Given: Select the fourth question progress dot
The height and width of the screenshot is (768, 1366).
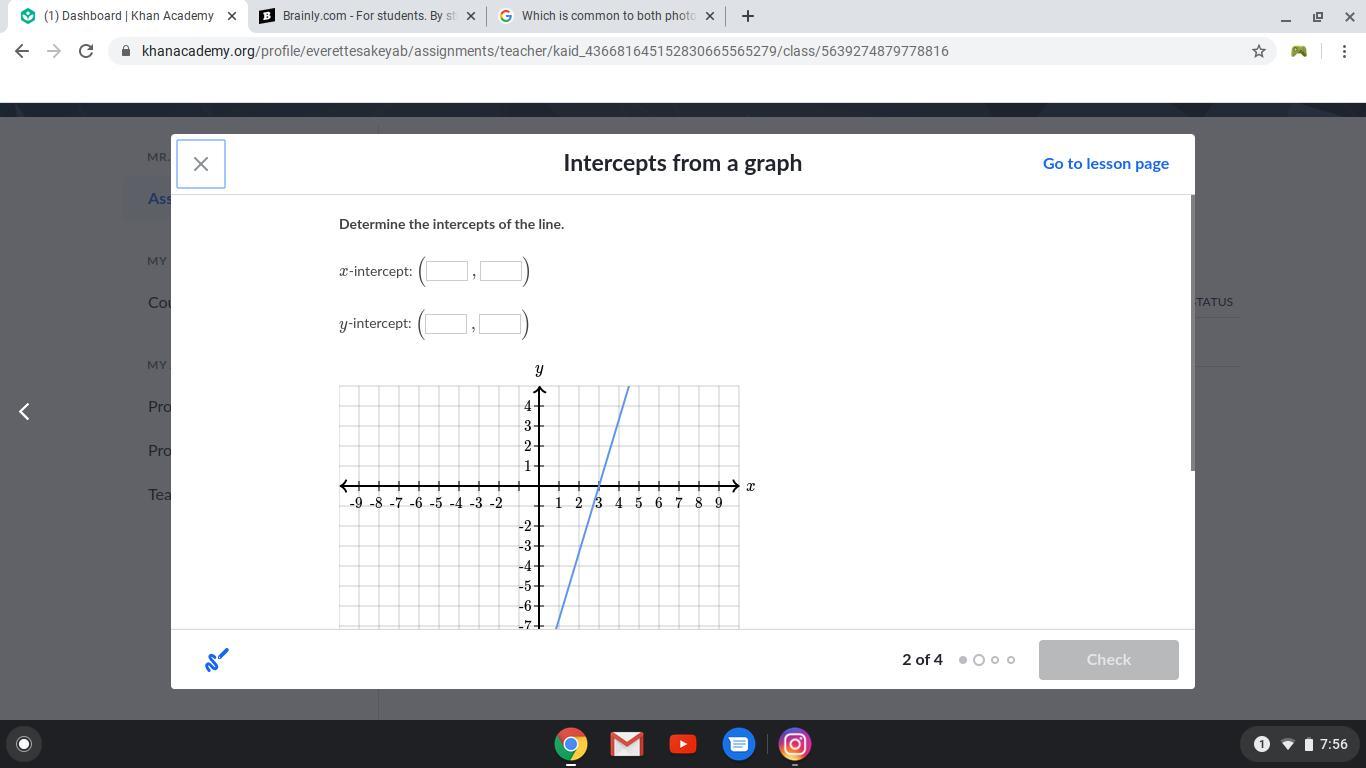Looking at the screenshot, I should (x=1011, y=660).
